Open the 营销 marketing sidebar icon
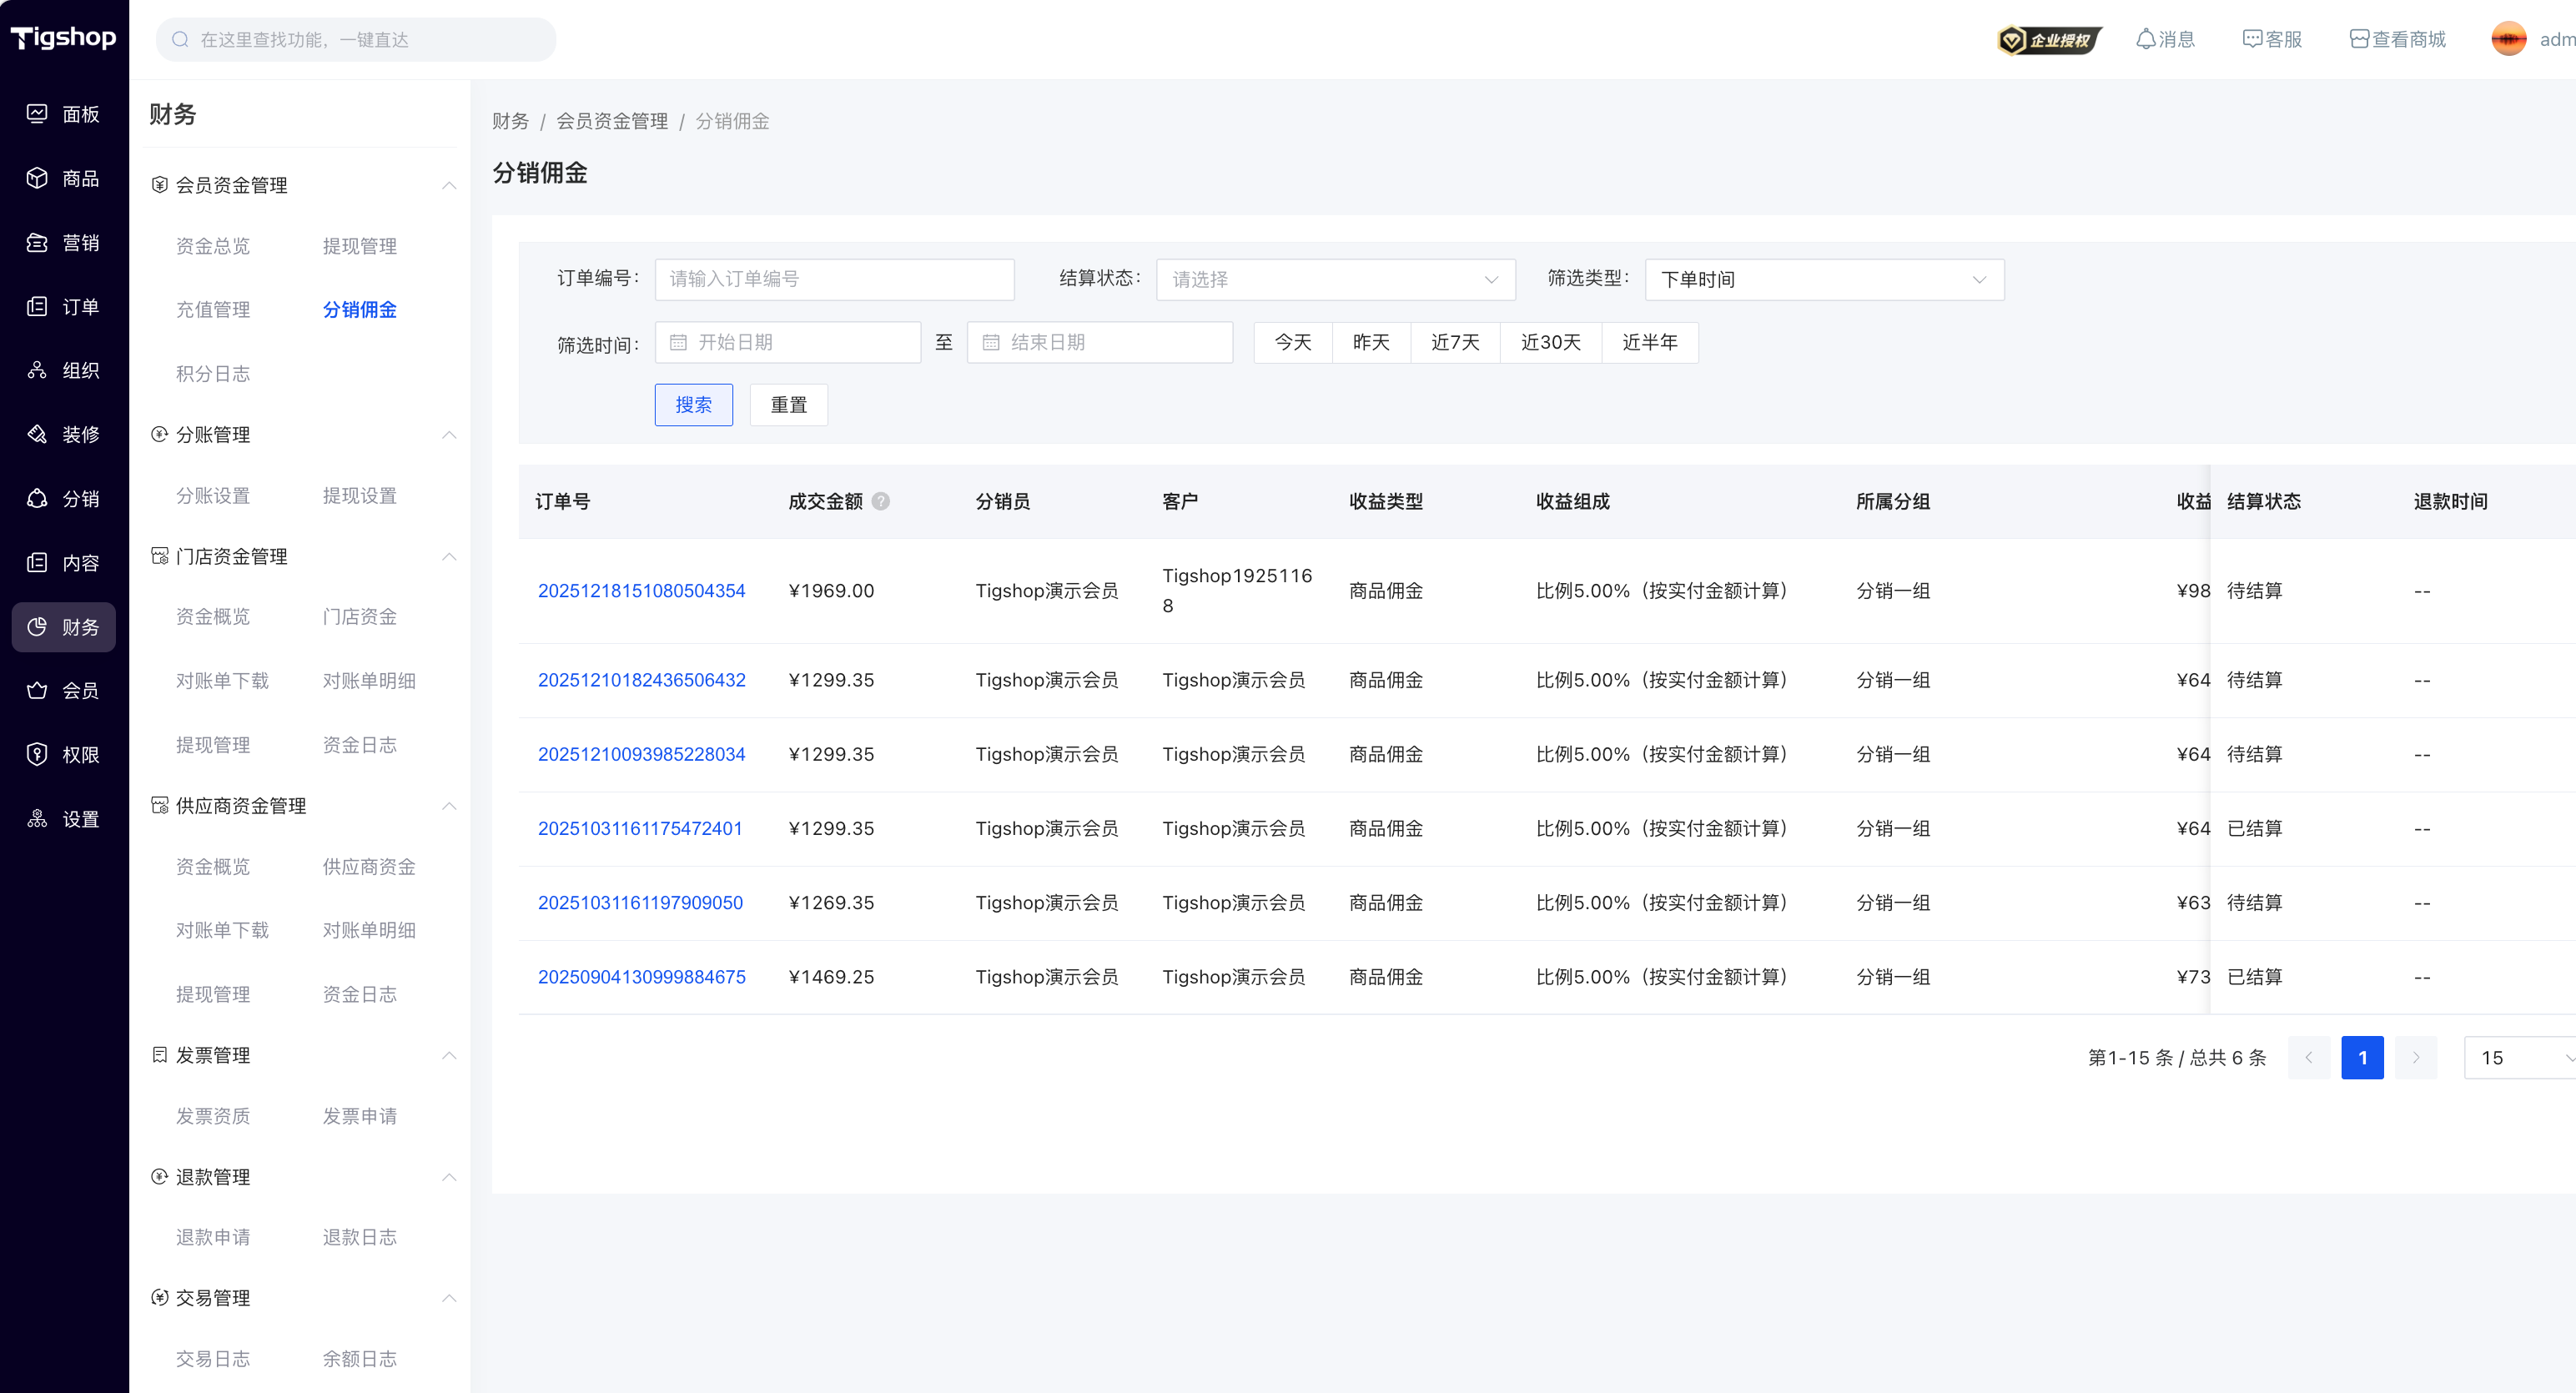2576x1393 pixels. [37, 242]
